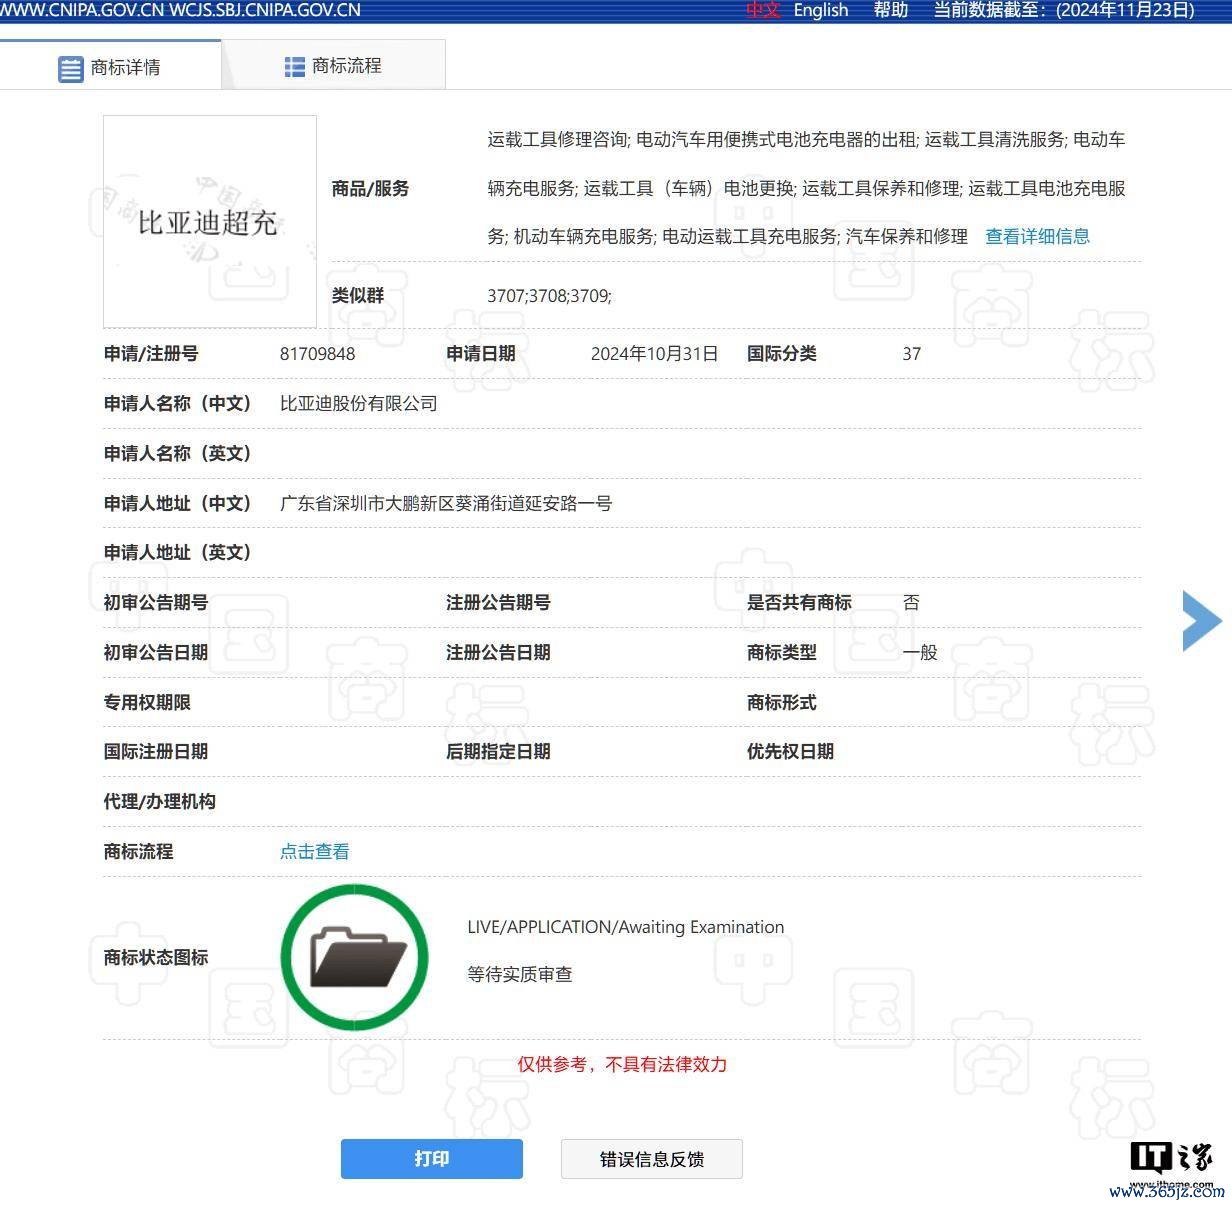Click the 比亚迪超充 trademark image
Image resolution: width=1232 pixels, height=1207 pixels.
(210, 221)
